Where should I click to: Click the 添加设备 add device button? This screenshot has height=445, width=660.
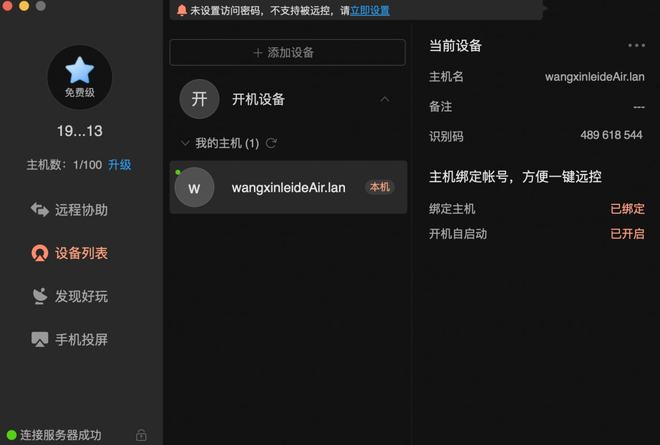(x=287, y=52)
